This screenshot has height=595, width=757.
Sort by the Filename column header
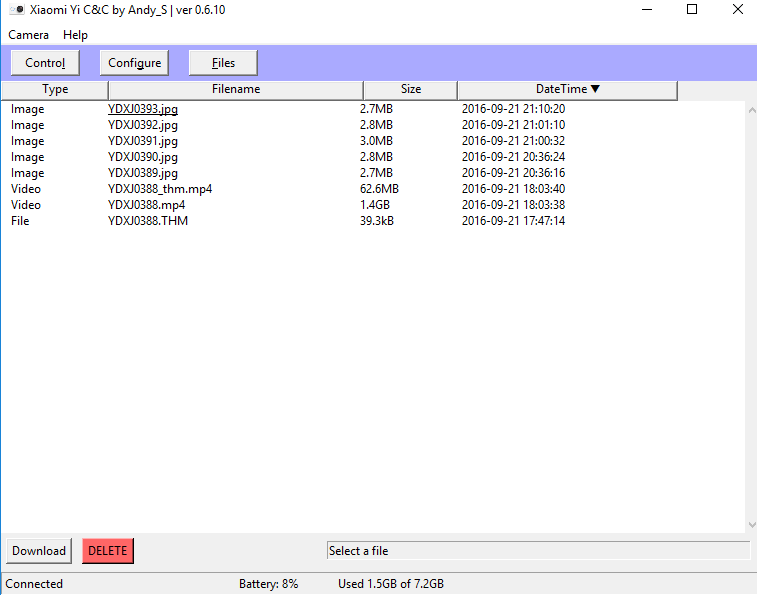[236, 90]
